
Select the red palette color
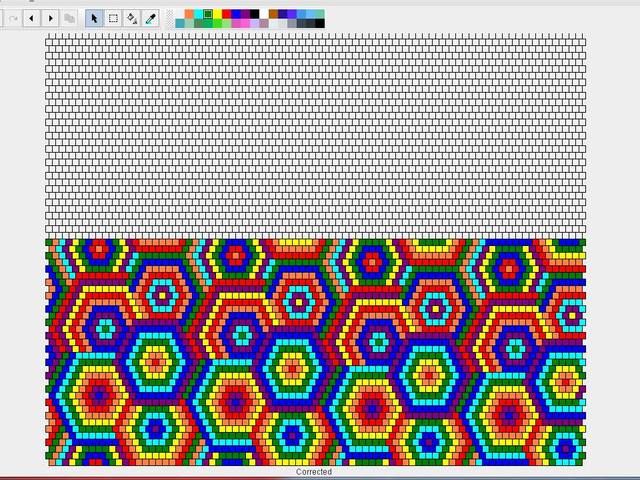[226, 13]
